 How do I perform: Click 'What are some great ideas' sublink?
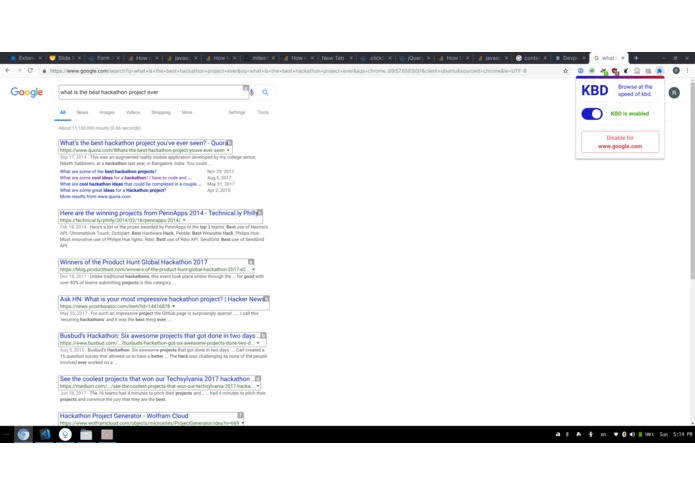(x=113, y=190)
